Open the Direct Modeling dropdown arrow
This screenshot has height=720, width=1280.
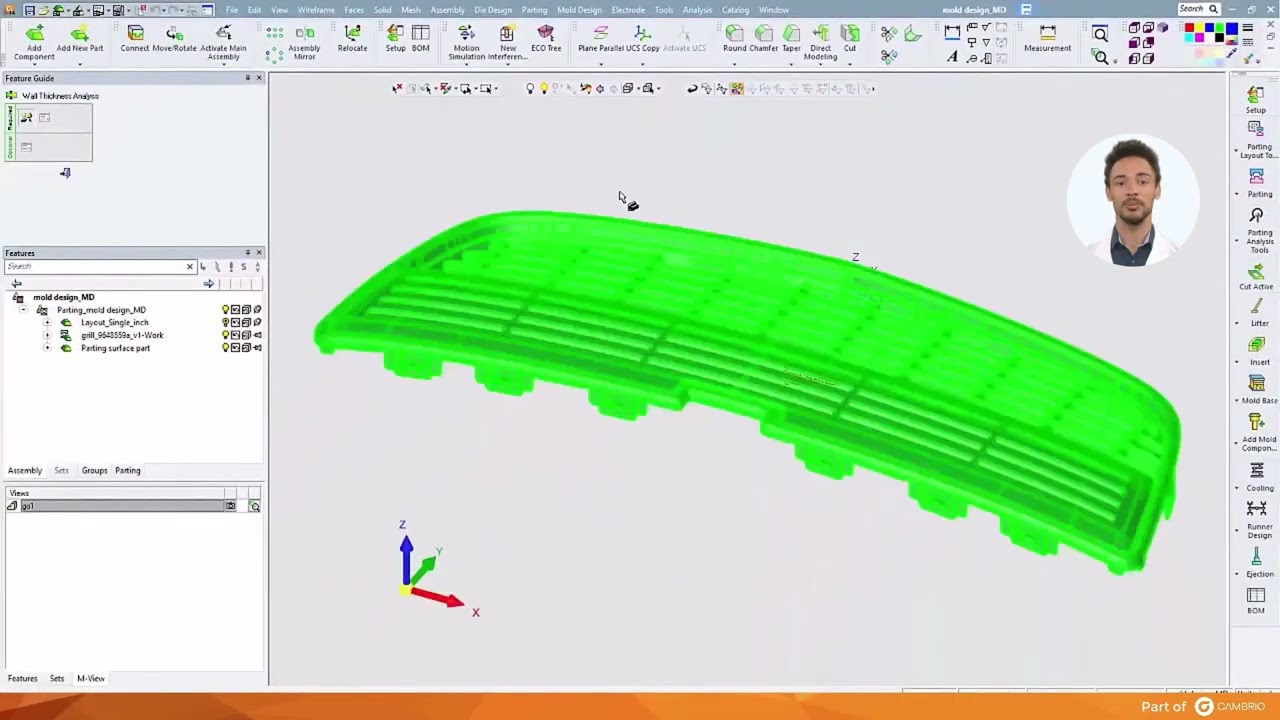[820, 65]
